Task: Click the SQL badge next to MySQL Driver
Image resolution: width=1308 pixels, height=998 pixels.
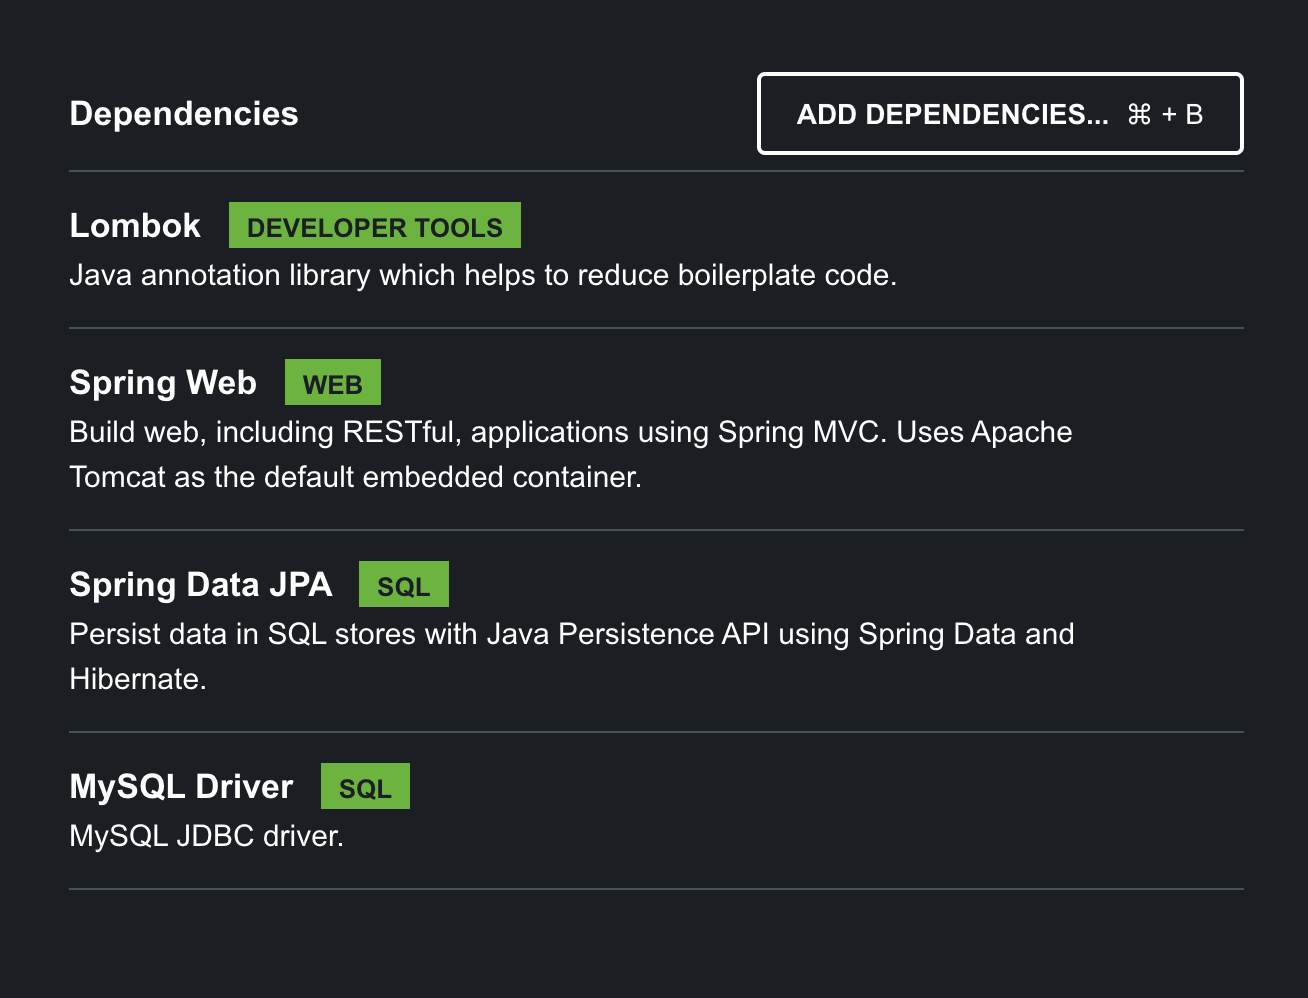Action: (x=365, y=786)
